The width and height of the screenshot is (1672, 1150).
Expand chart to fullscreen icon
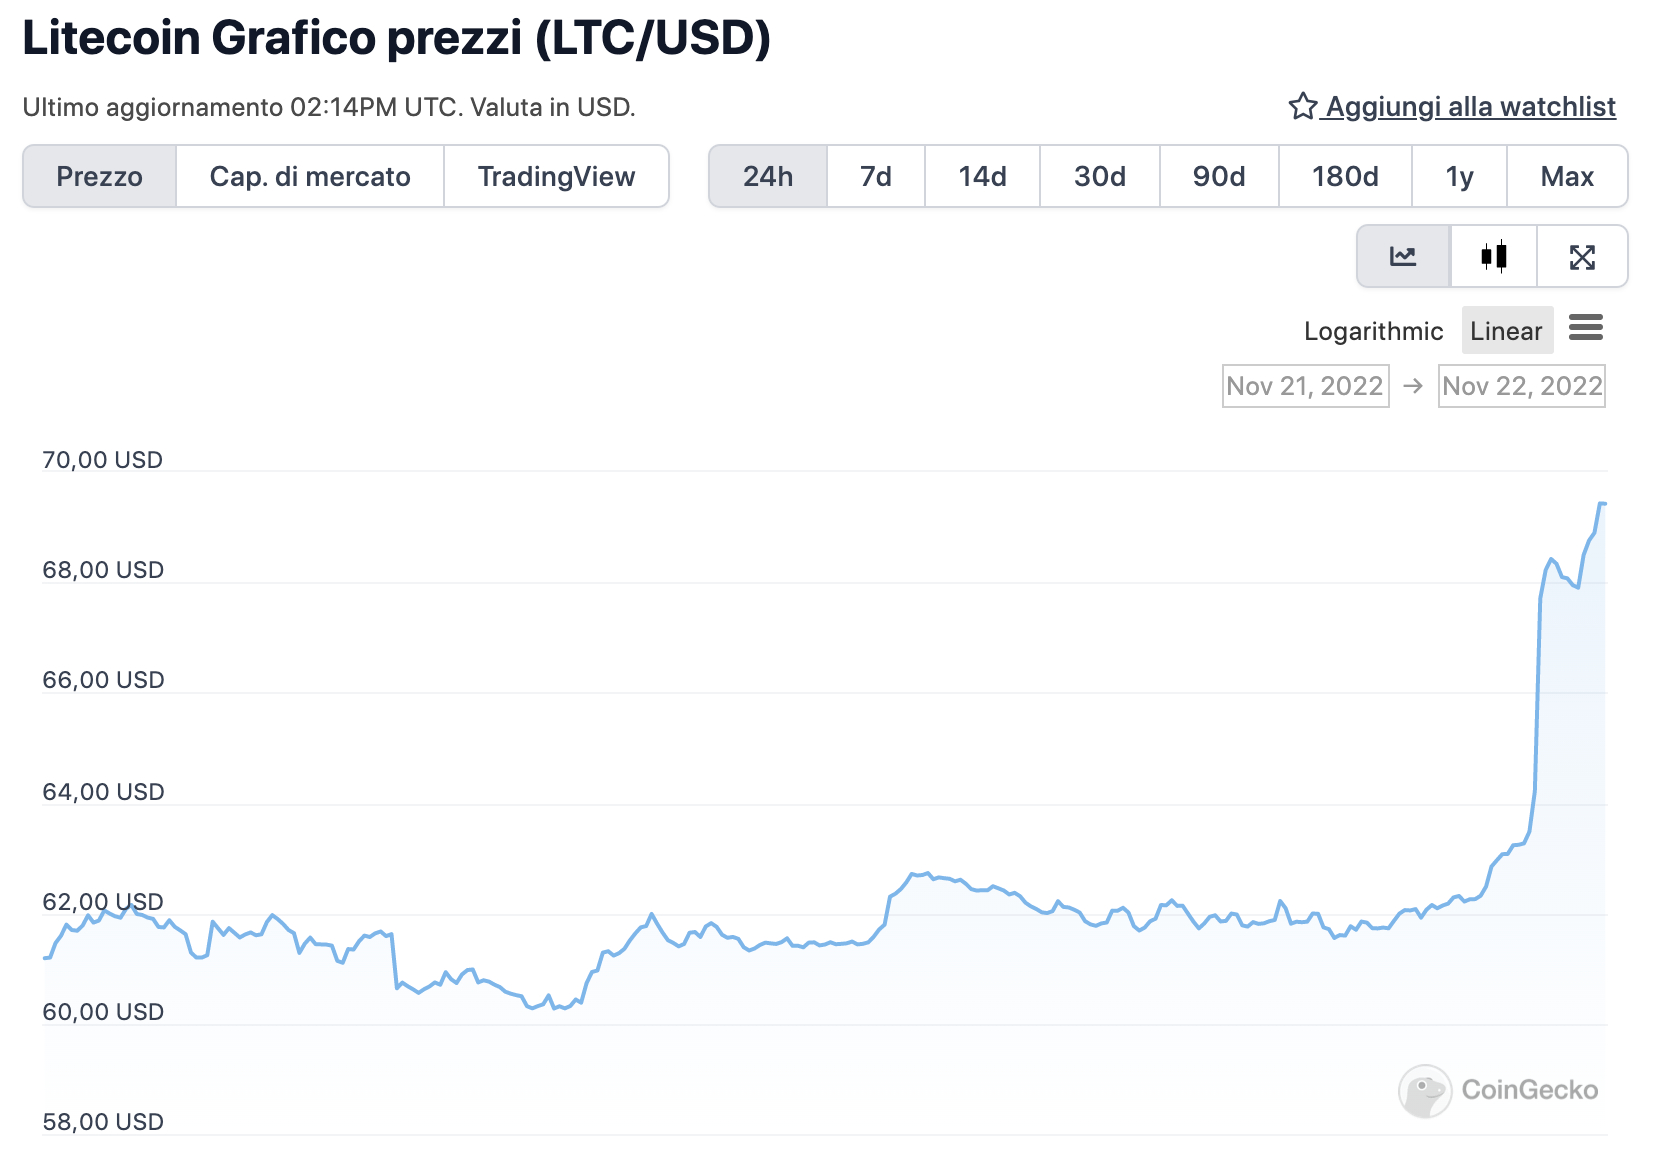(x=1582, y=257)
